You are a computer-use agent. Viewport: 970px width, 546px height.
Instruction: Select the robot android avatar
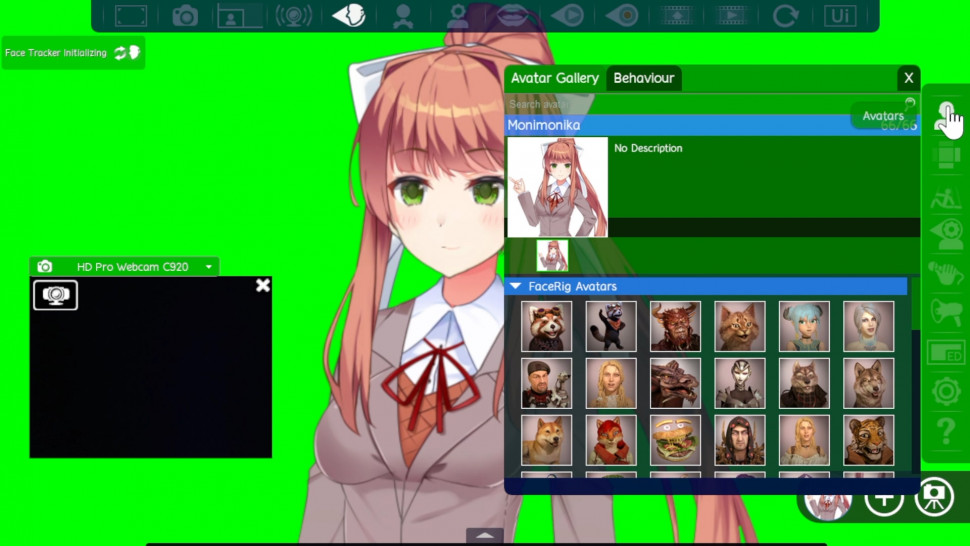tap(739, 383)
